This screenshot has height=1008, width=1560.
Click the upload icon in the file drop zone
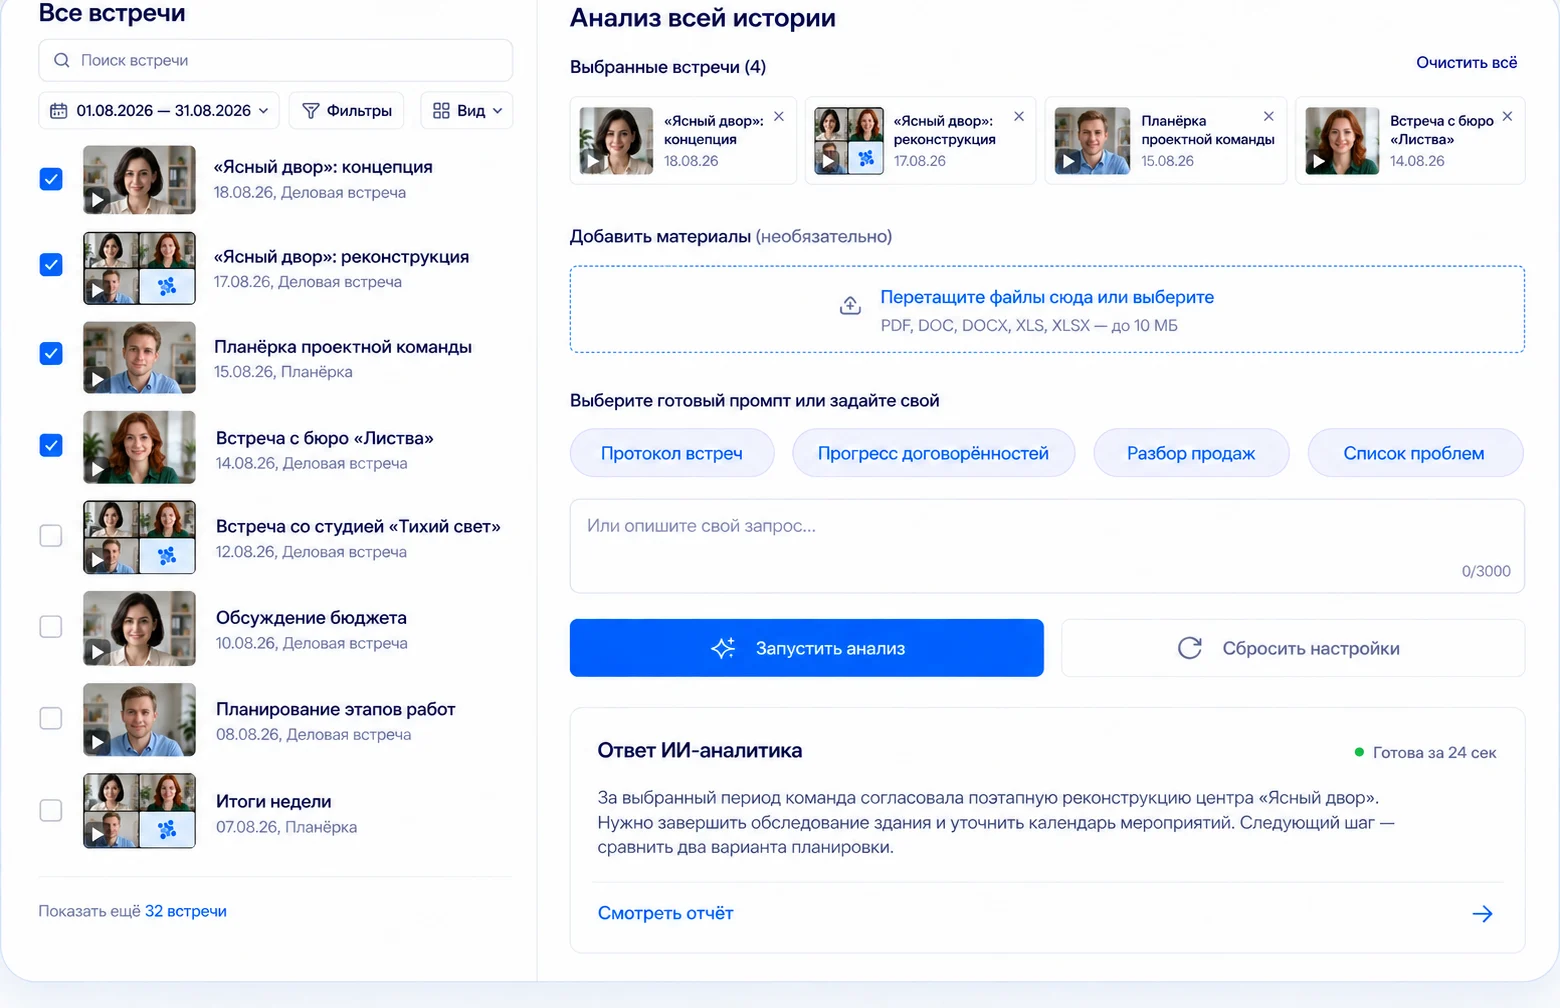(x=850, y=305)
